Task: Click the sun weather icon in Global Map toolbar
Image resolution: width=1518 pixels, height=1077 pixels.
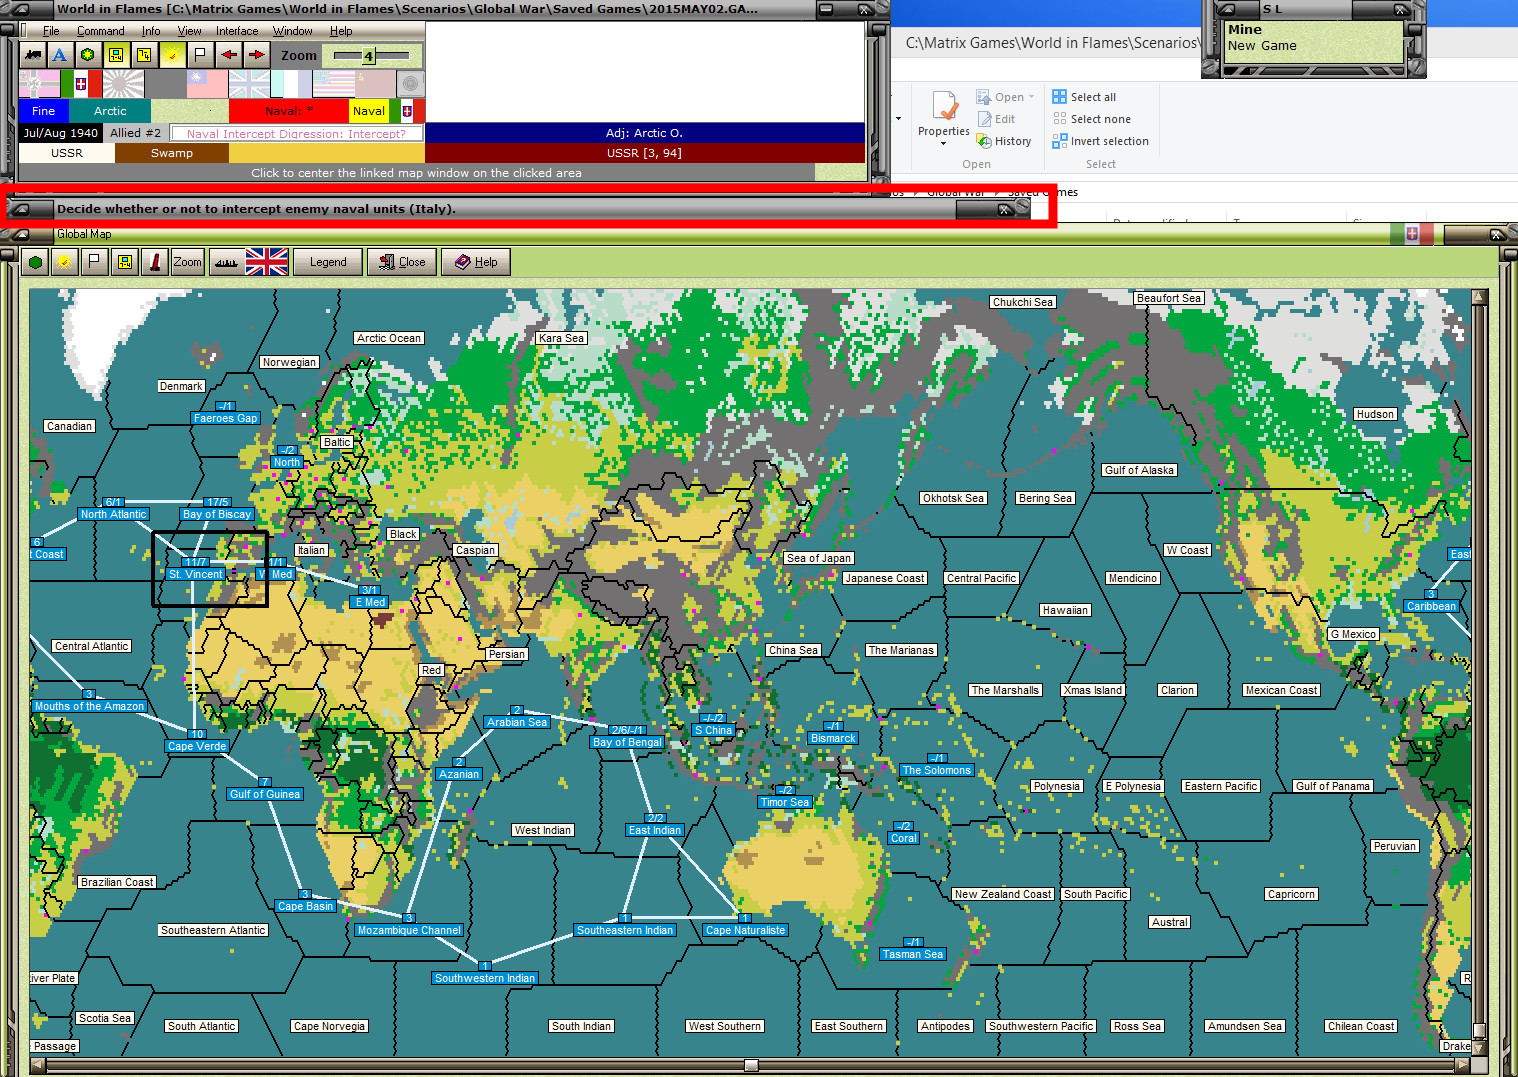Action: click(64, 262)
